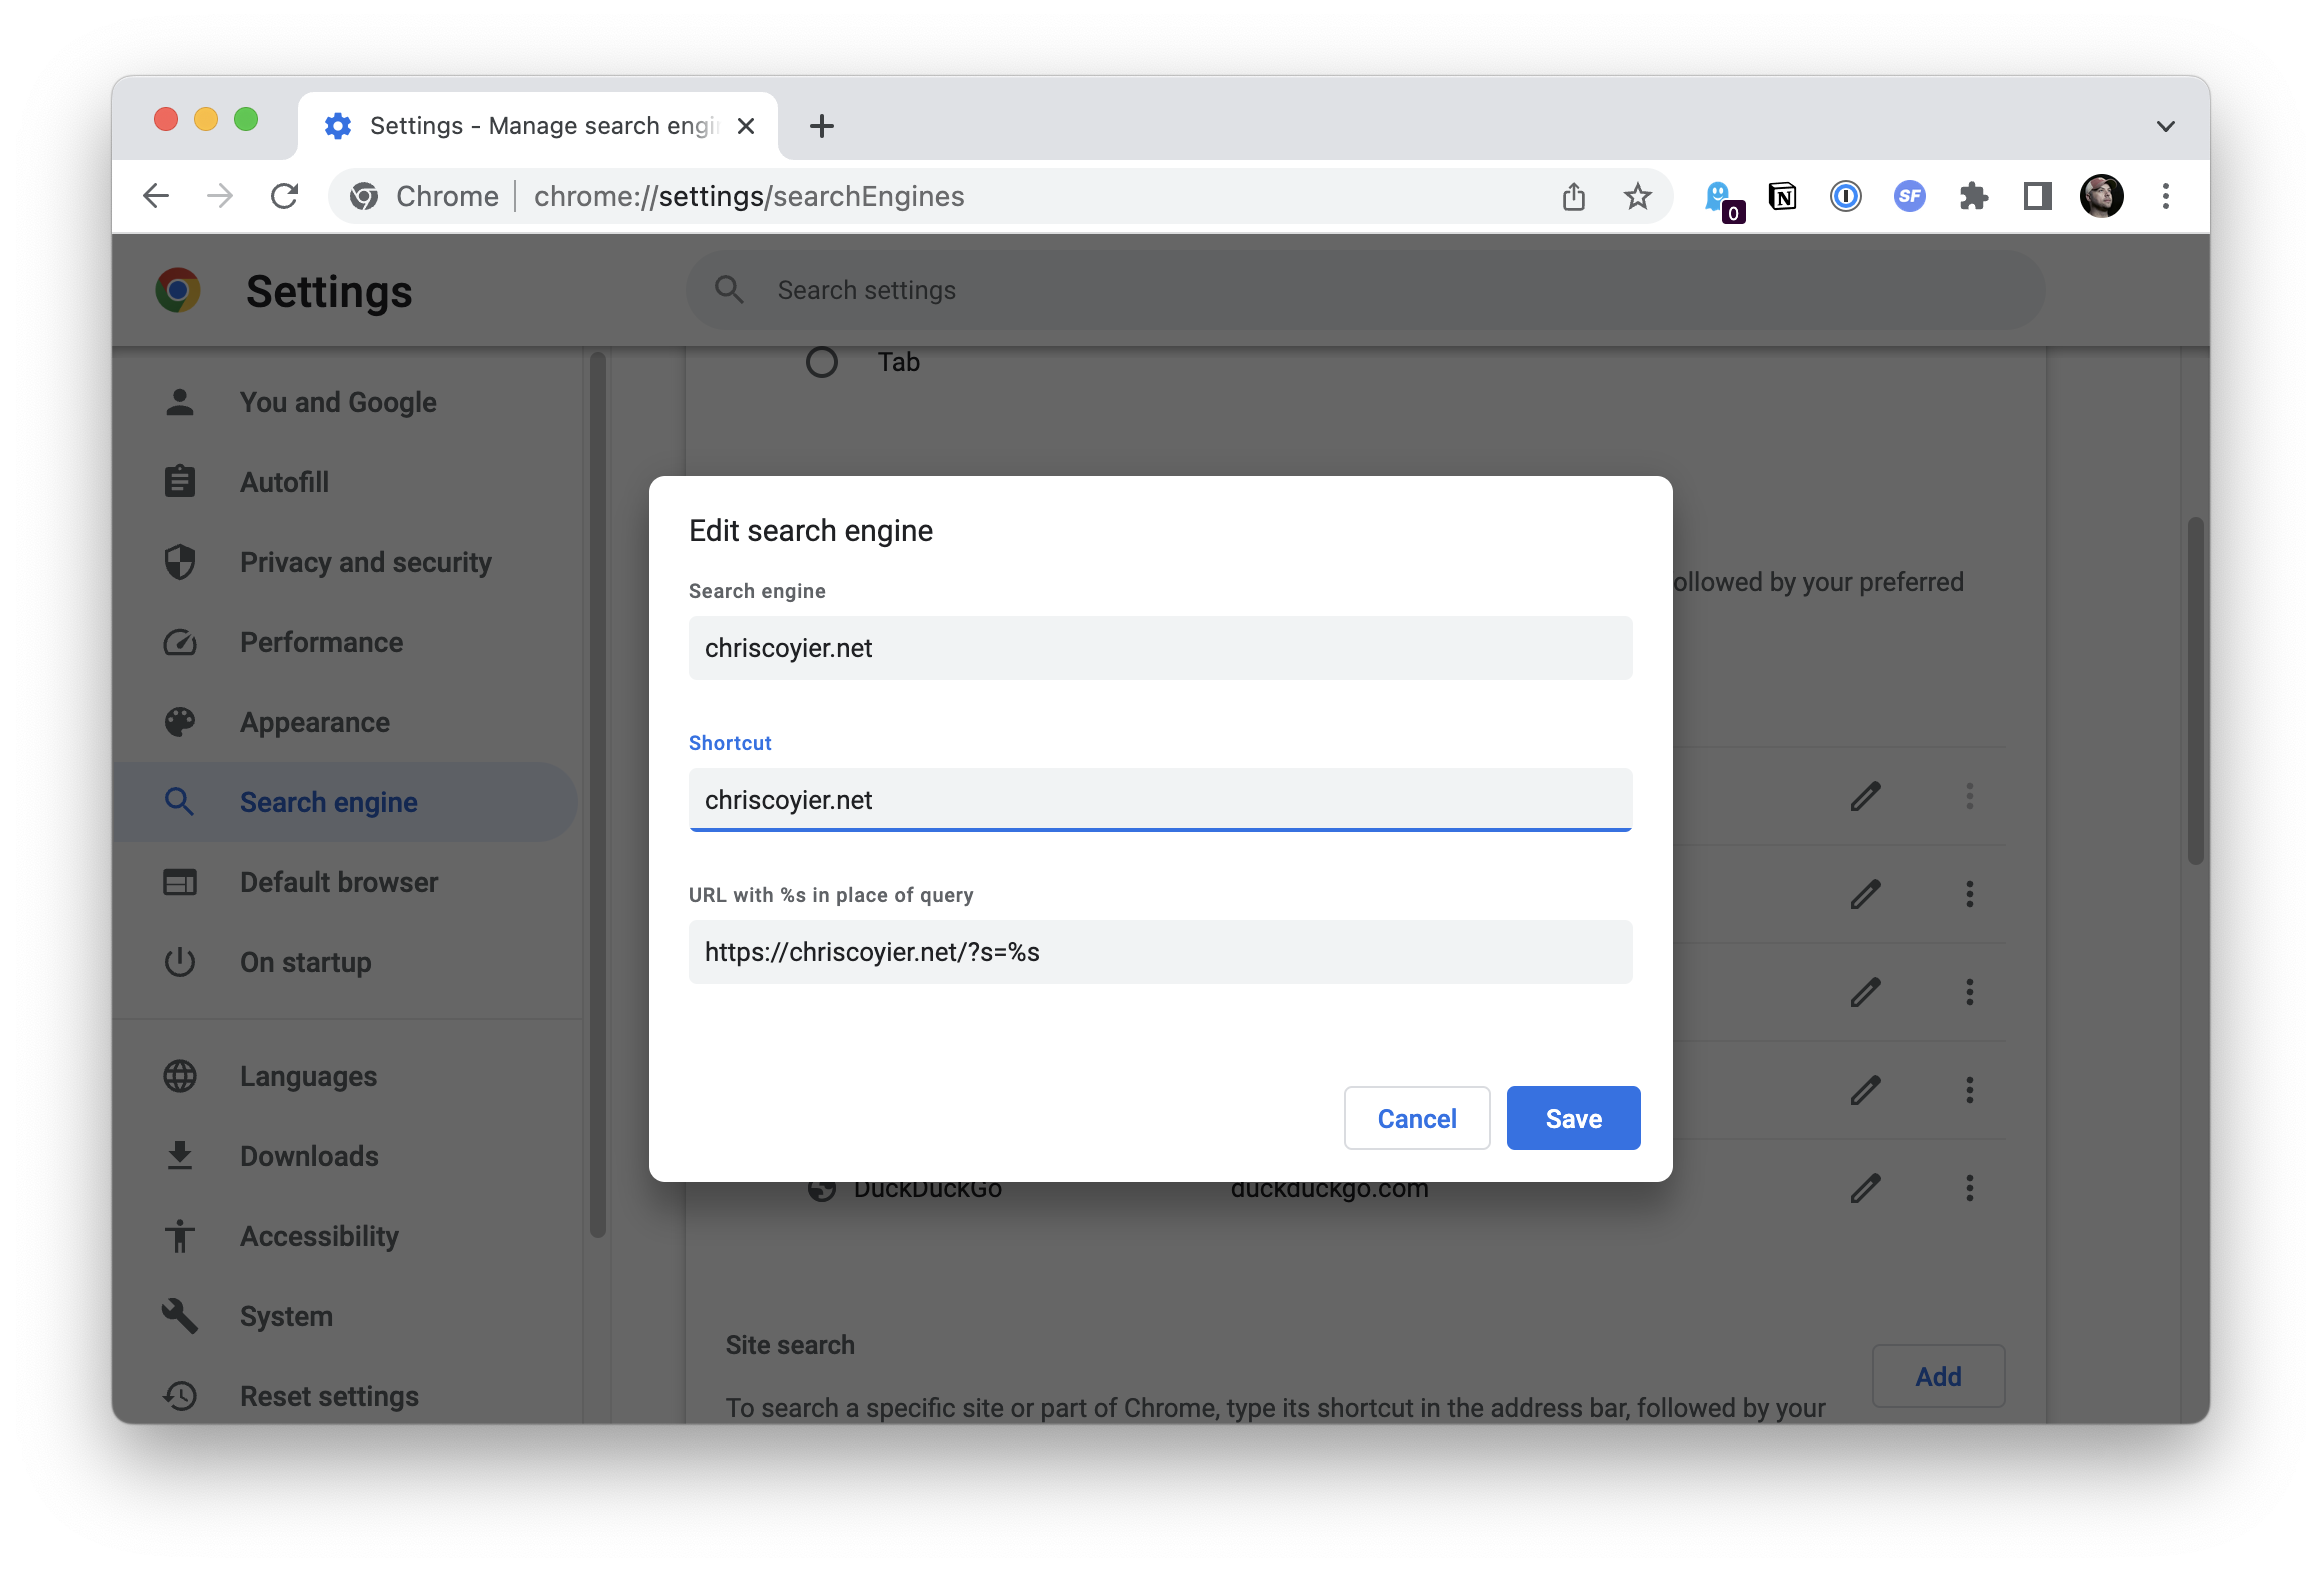This screenshot has height=1572, width=2322.
Task: Open the profile avatar menu
Action: (2102, 196)
